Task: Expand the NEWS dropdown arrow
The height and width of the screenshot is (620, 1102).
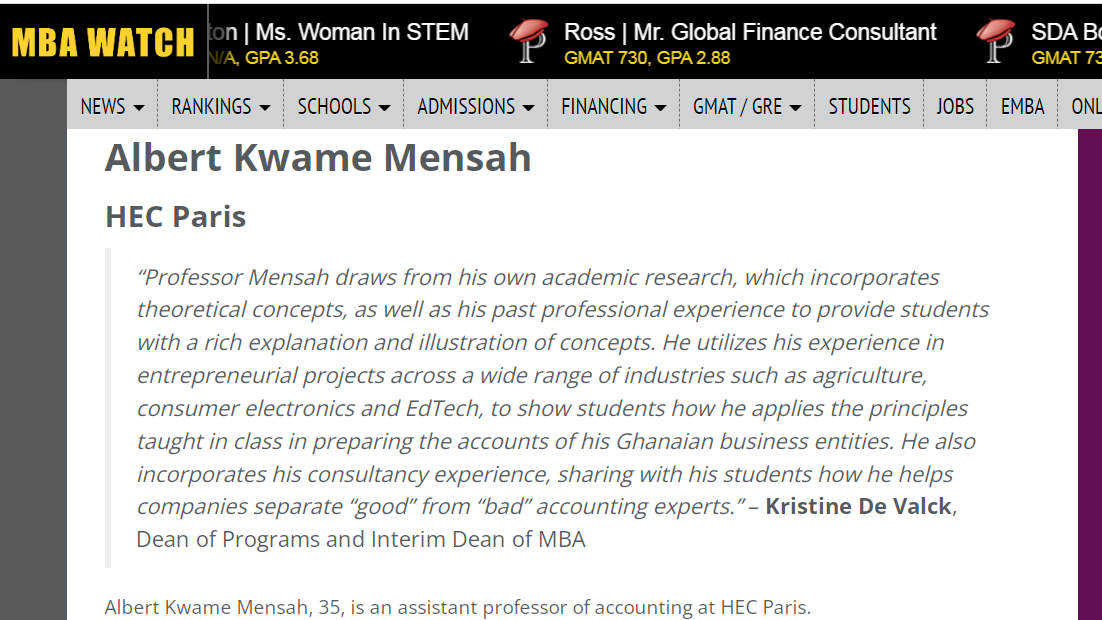Action: pos(138,108)
